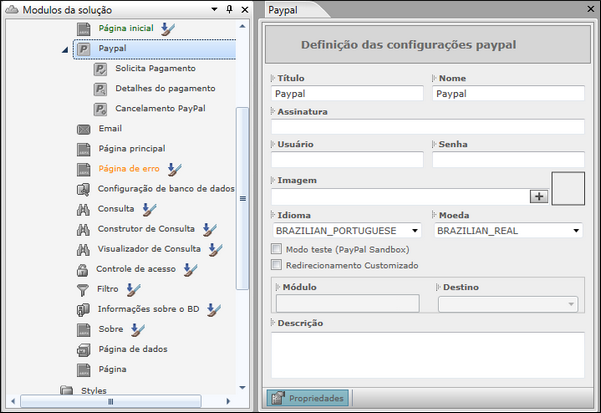This screenshot has height=413, width=601.
Task: Click the Solicita Pagamento page icon
Action: (x=101, y=69)
